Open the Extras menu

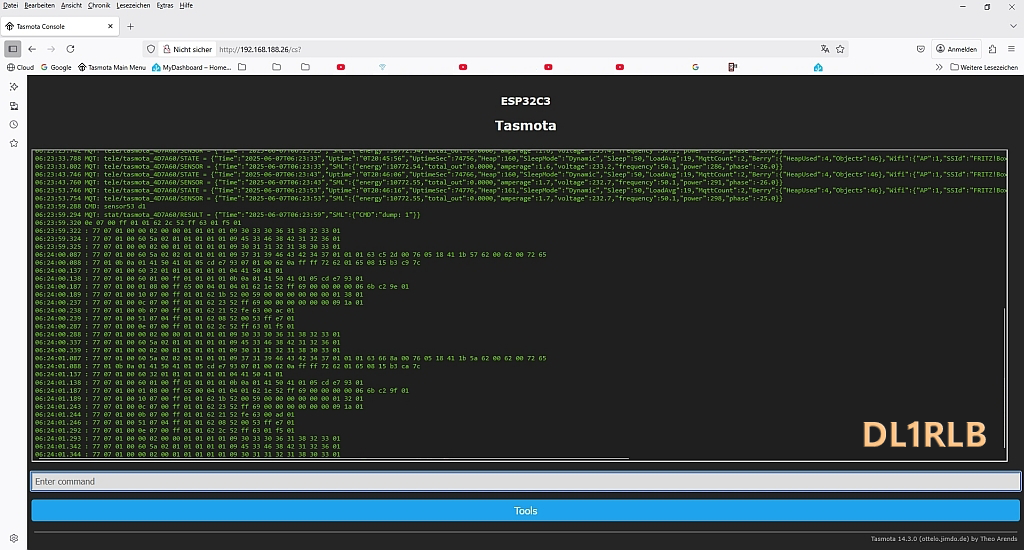point(165,5)
